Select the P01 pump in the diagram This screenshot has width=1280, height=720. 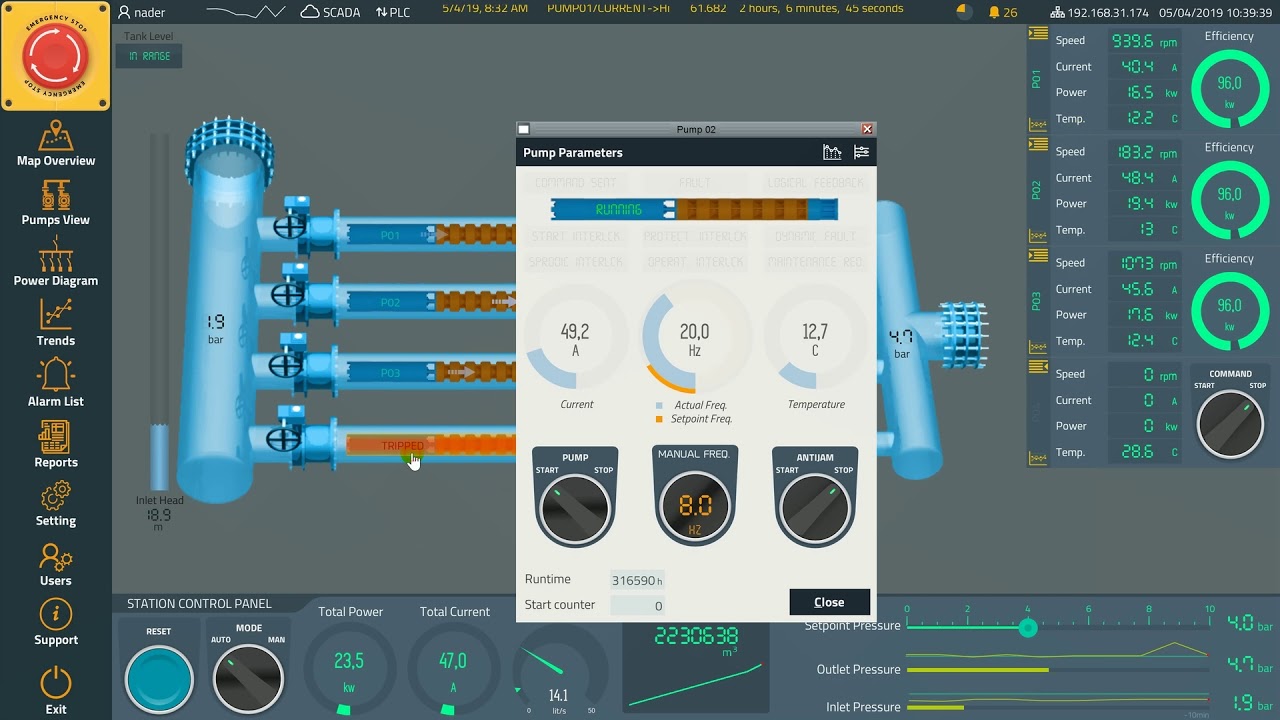430,235
